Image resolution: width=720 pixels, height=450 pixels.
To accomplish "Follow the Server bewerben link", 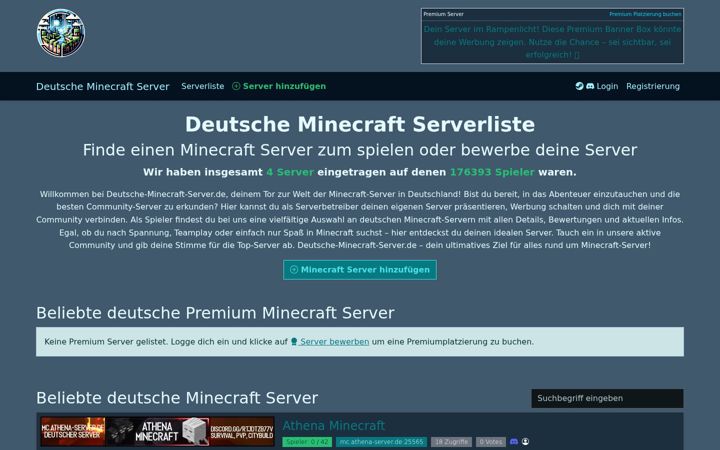I will tap(330, 342).
